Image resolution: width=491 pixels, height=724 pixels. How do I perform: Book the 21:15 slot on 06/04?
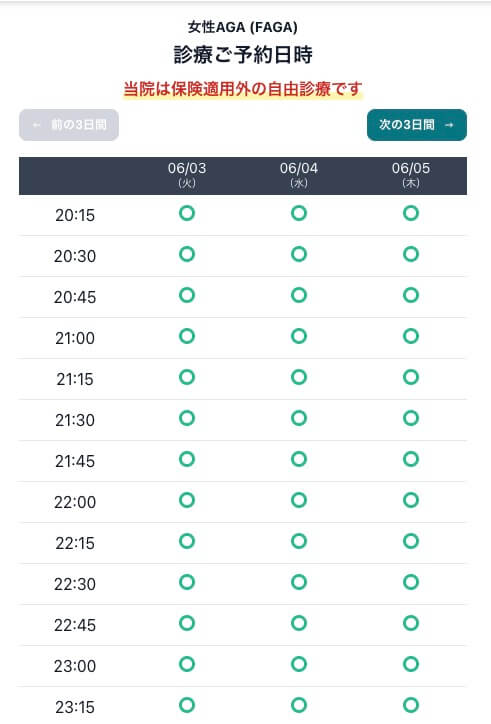click(299, 377)
